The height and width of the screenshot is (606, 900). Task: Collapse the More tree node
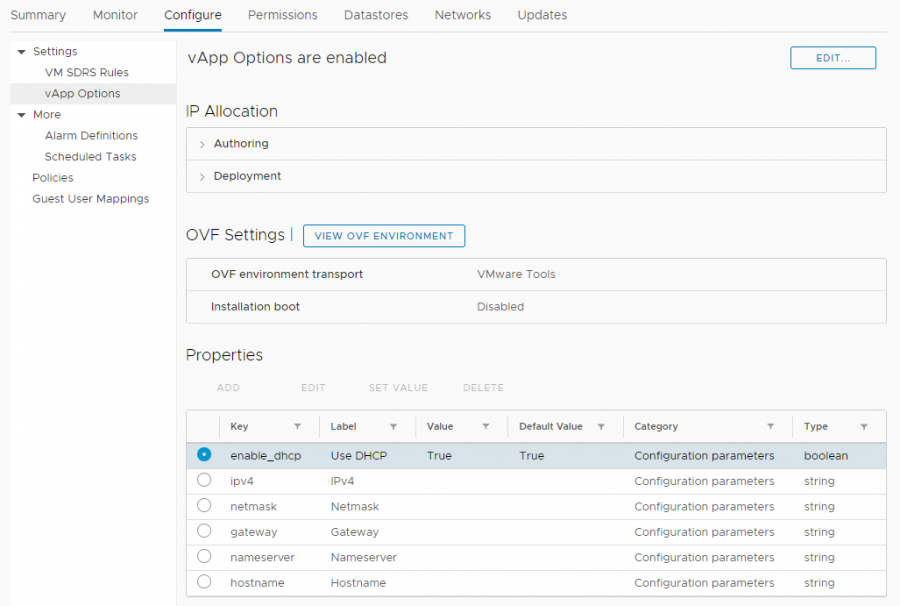point(21,115)
